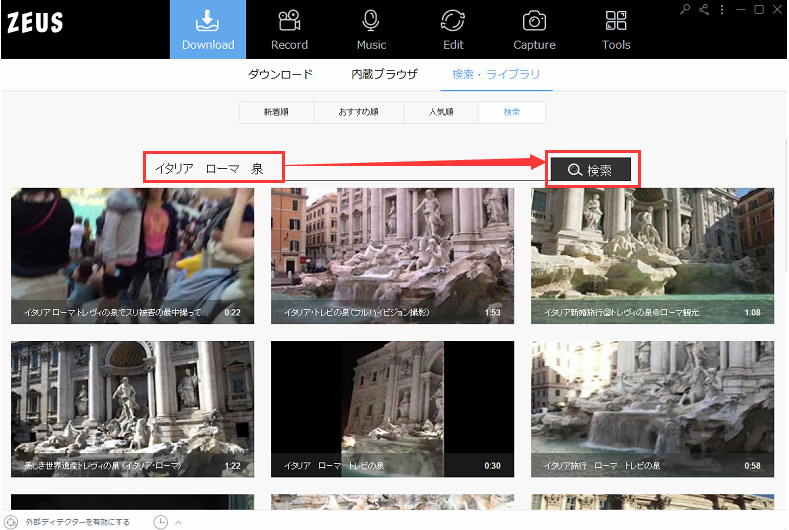Open the Capture camera section
789x530 pixels.
[534, 30]
